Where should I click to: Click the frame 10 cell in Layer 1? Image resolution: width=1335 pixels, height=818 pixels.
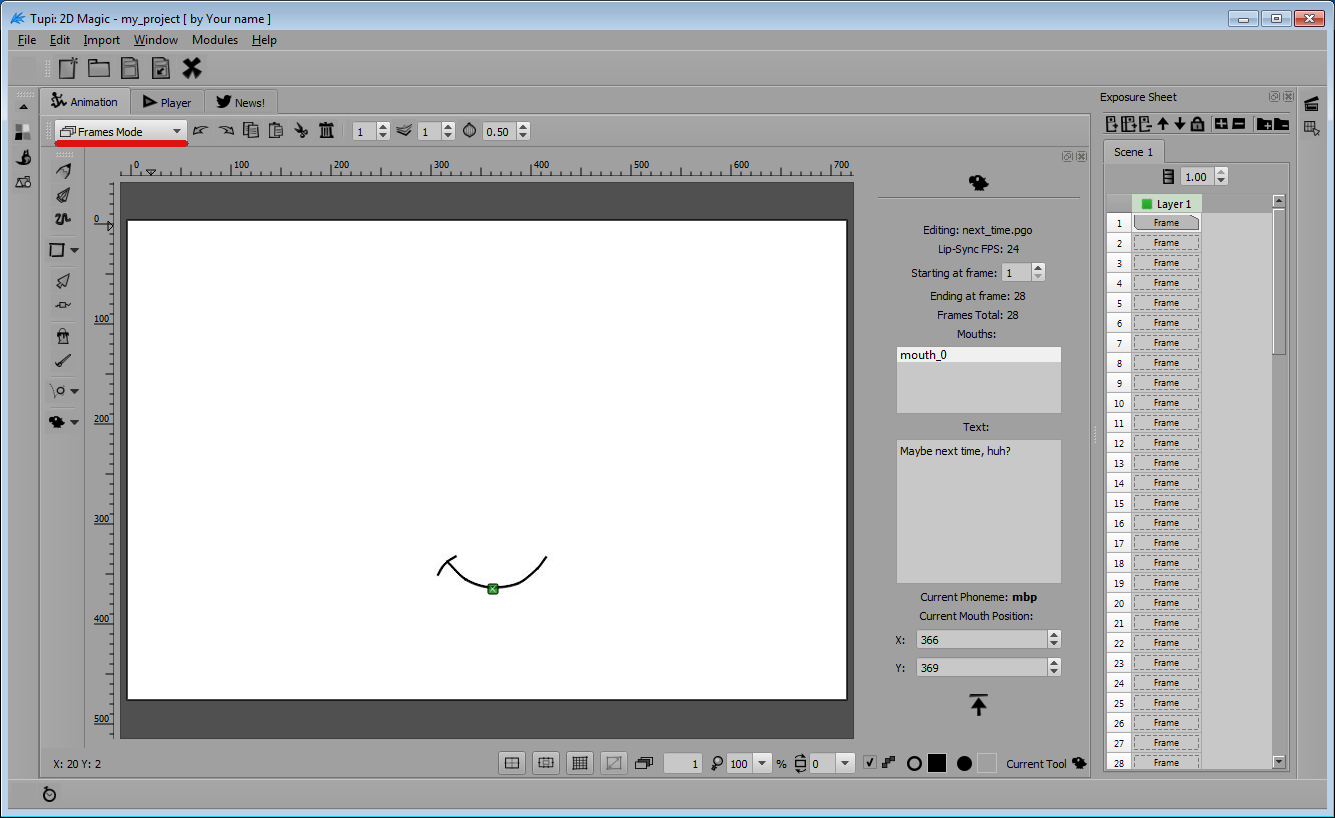click(1166, 403)
